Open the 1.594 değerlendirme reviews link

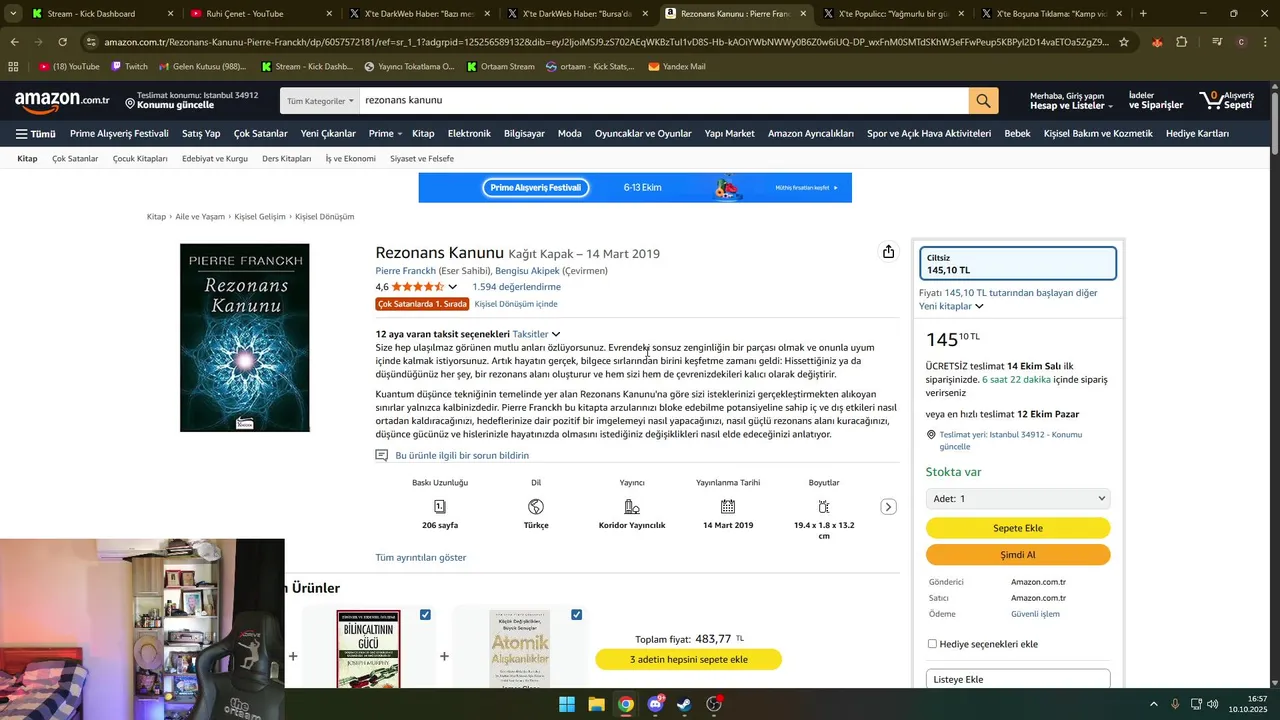tap(516, 287)
